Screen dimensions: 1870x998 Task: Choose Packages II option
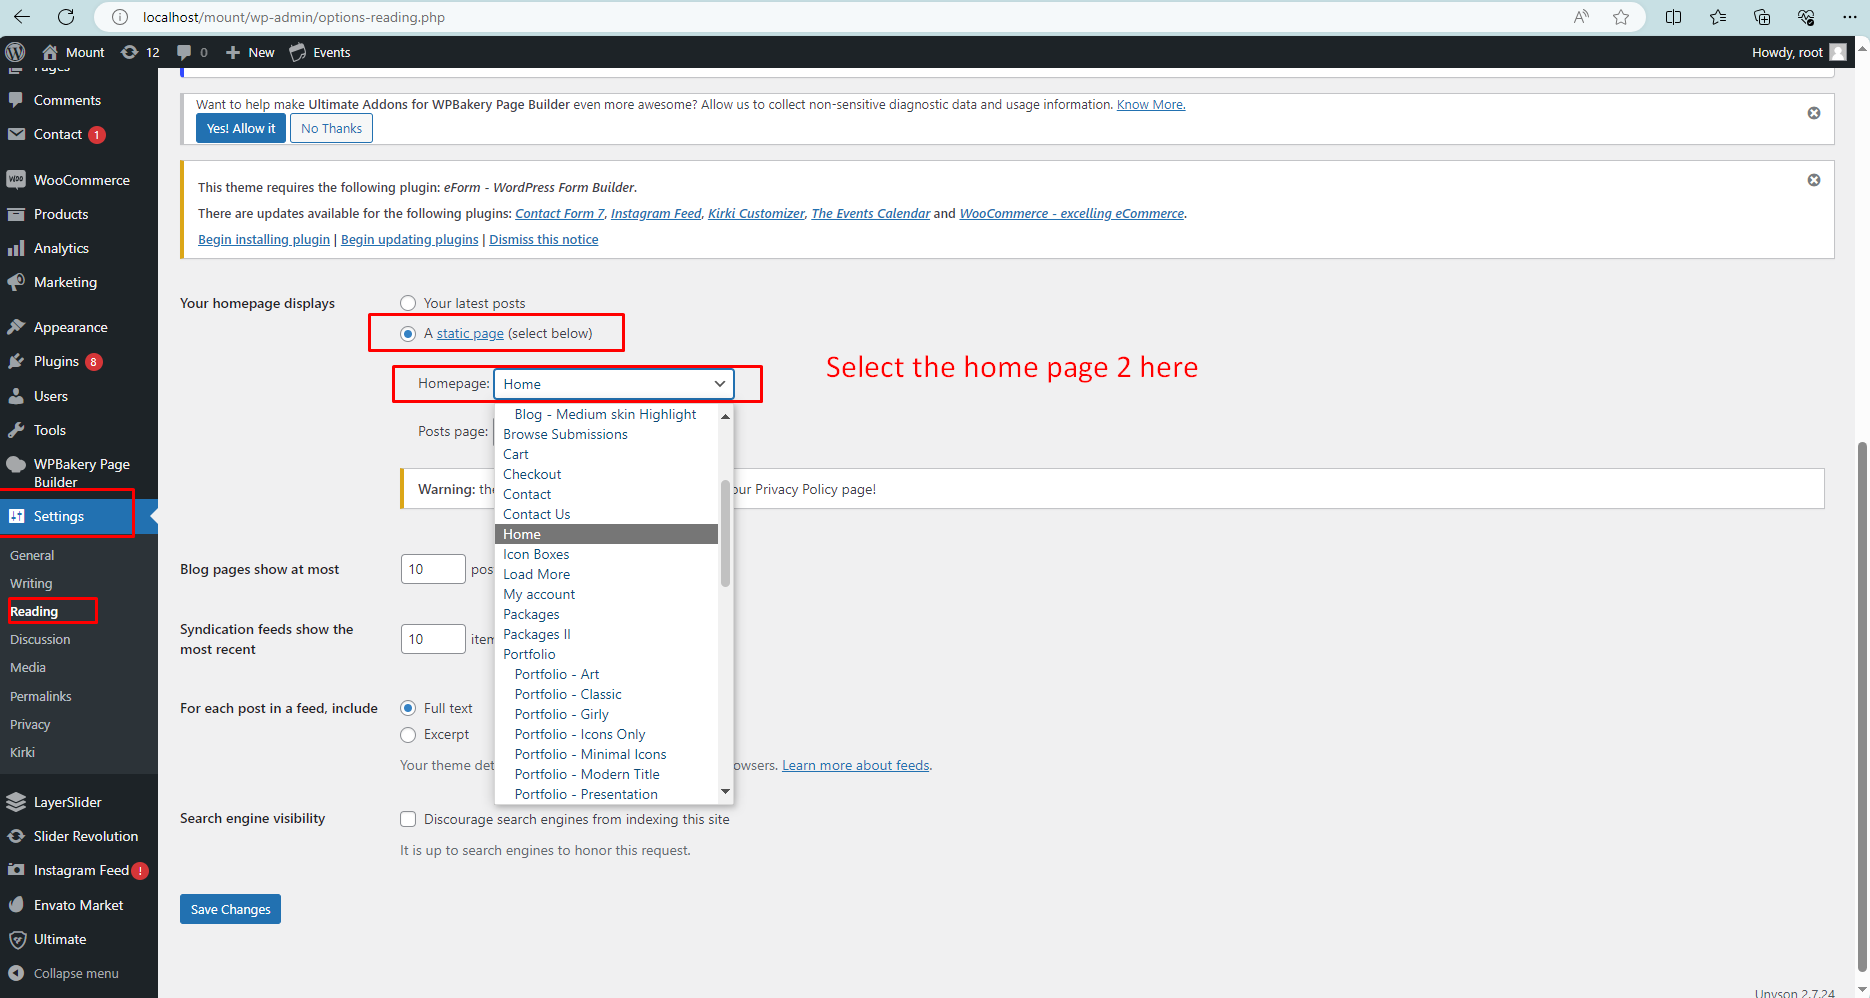606,634
